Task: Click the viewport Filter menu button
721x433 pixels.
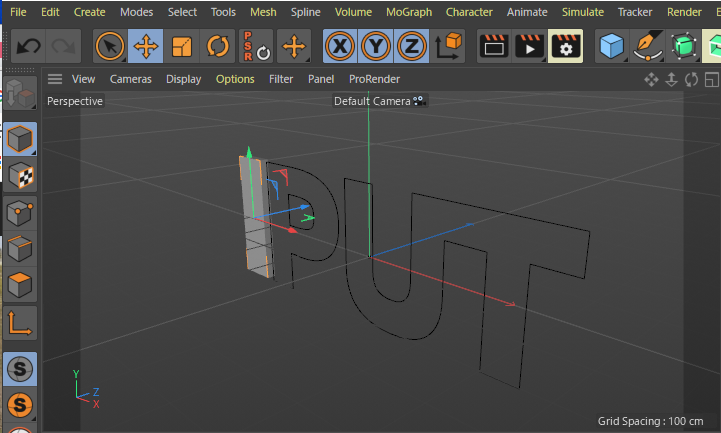Action: coord(281,79)
